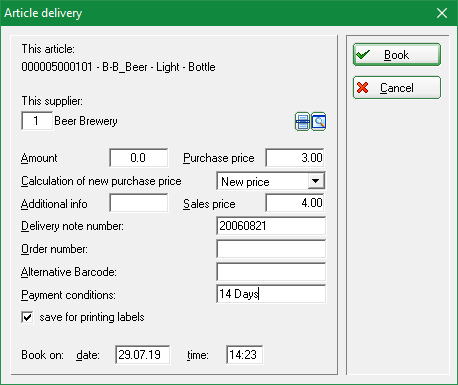Focus the Order number field

pos(271,249)
